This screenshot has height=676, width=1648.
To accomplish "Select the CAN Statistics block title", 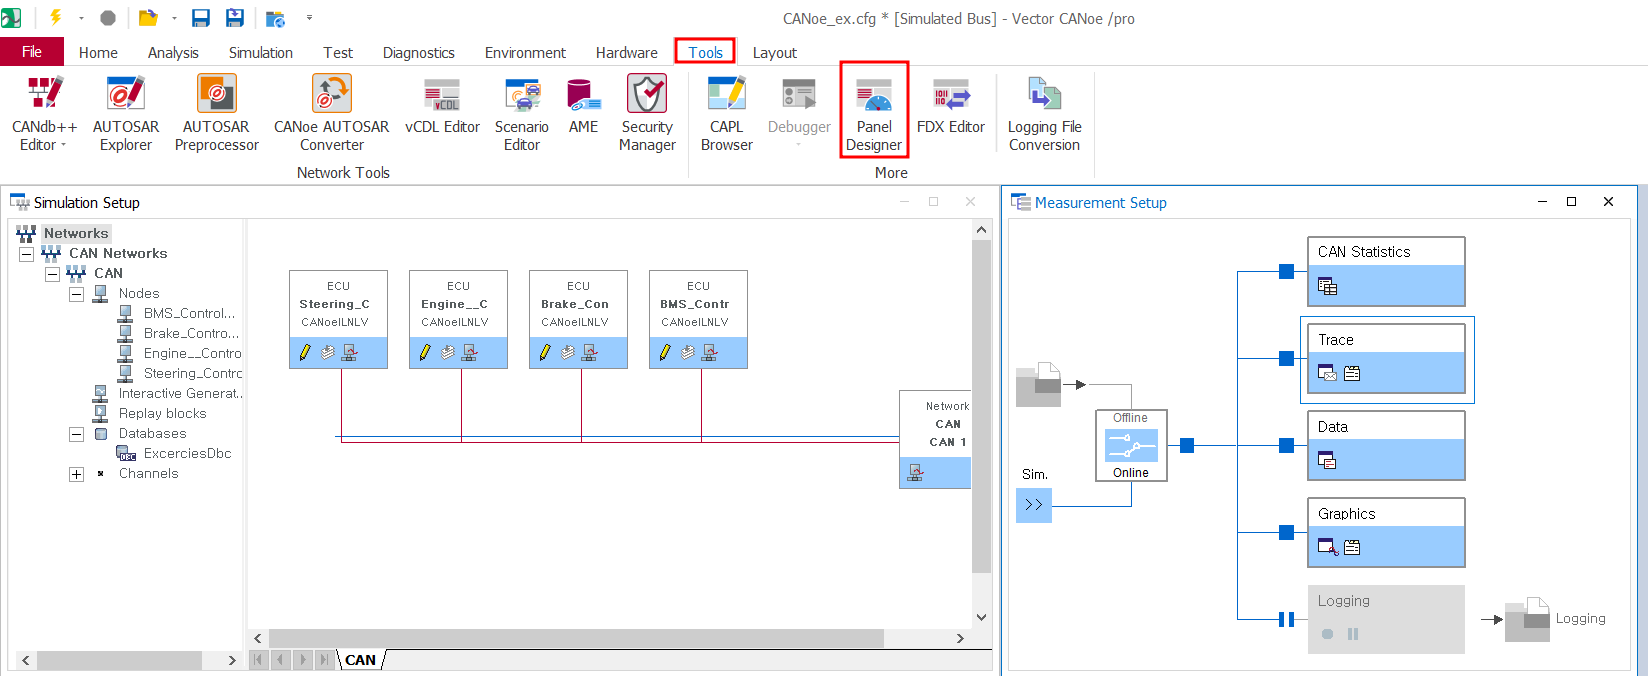I will click(1364, 252).
